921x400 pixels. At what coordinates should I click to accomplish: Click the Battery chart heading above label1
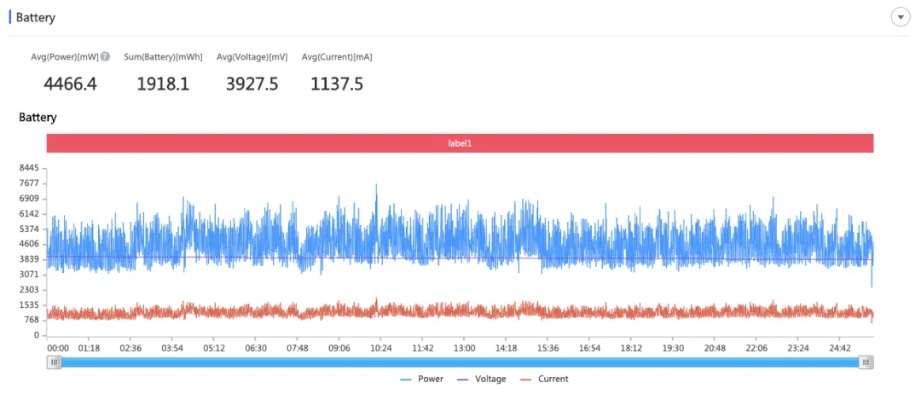[x=38, y=117]
